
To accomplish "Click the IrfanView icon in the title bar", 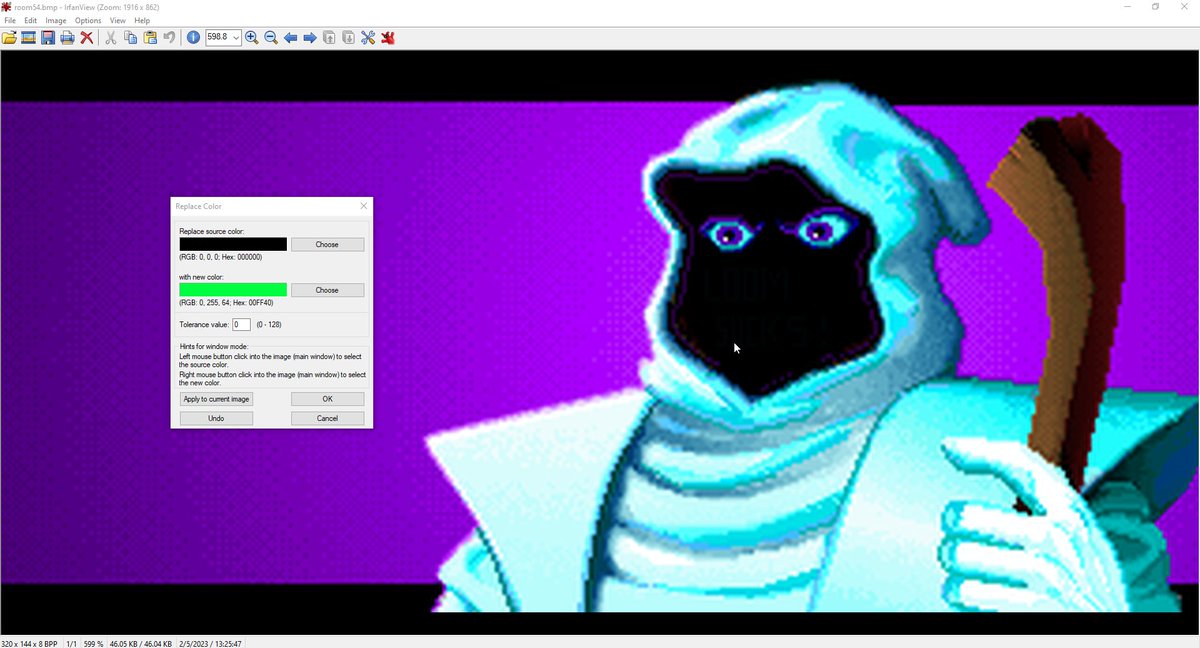I will pos(6,7).
